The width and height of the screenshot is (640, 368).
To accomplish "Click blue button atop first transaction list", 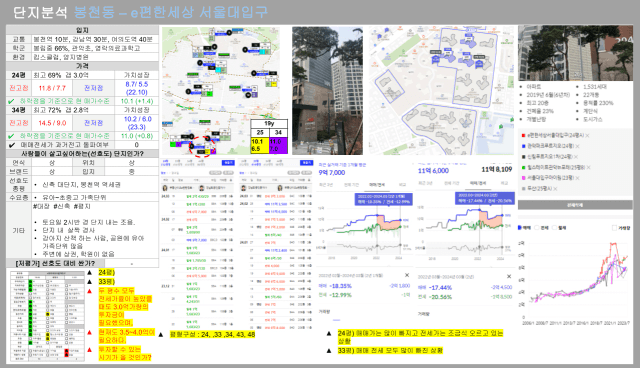I will pos(228,163).
